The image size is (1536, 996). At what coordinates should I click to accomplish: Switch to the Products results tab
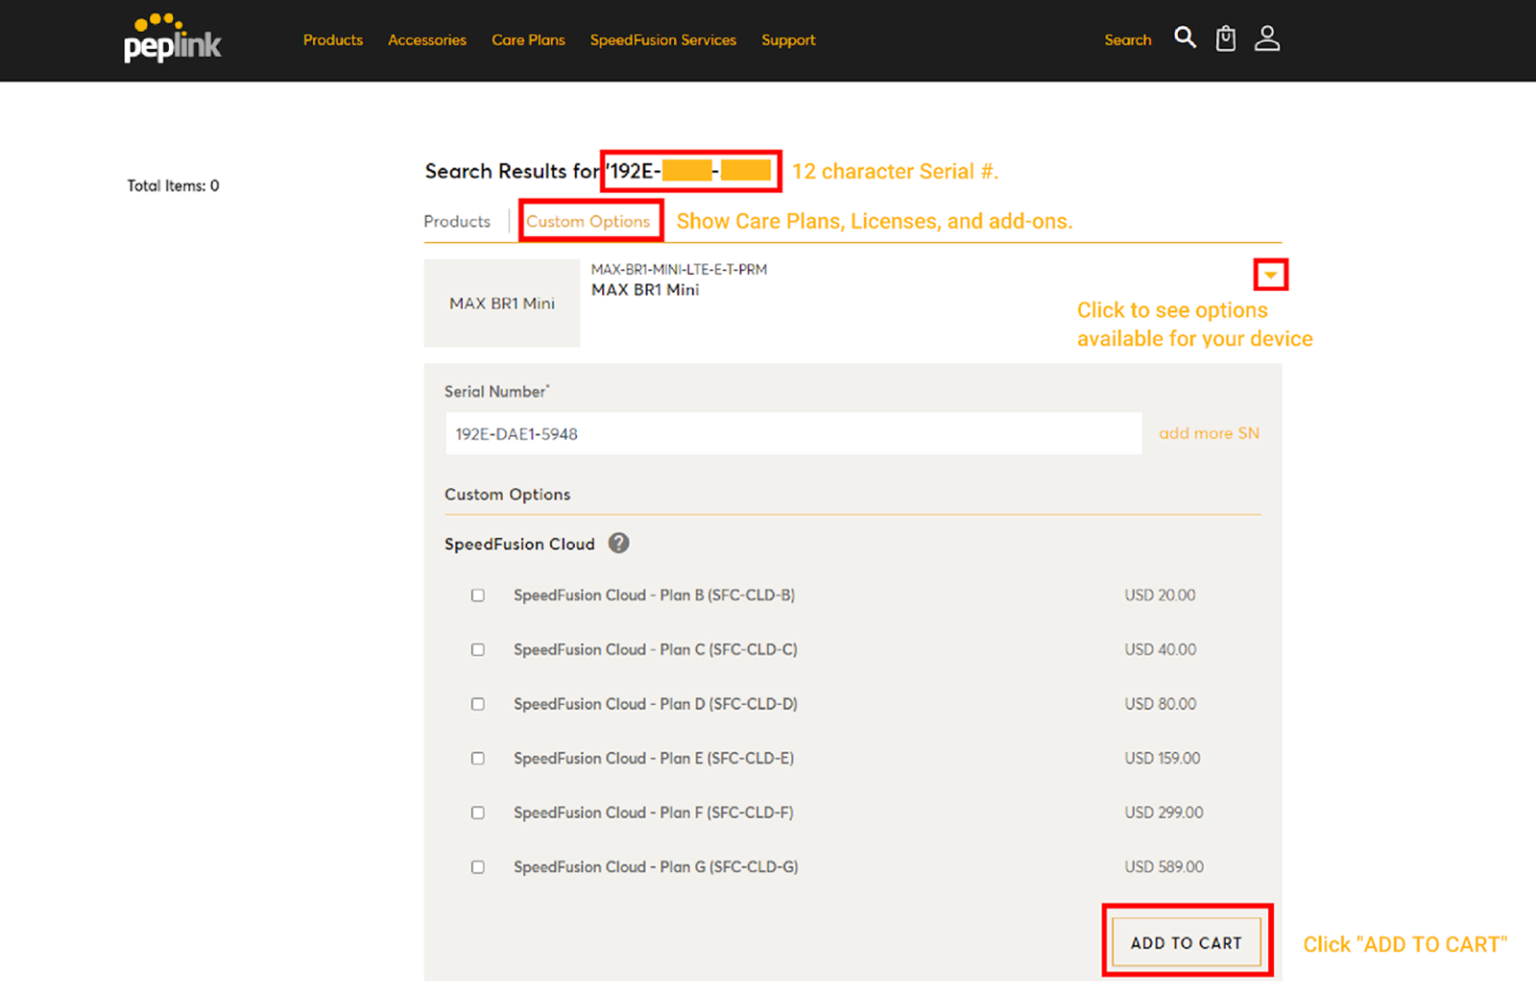[457, 221]
